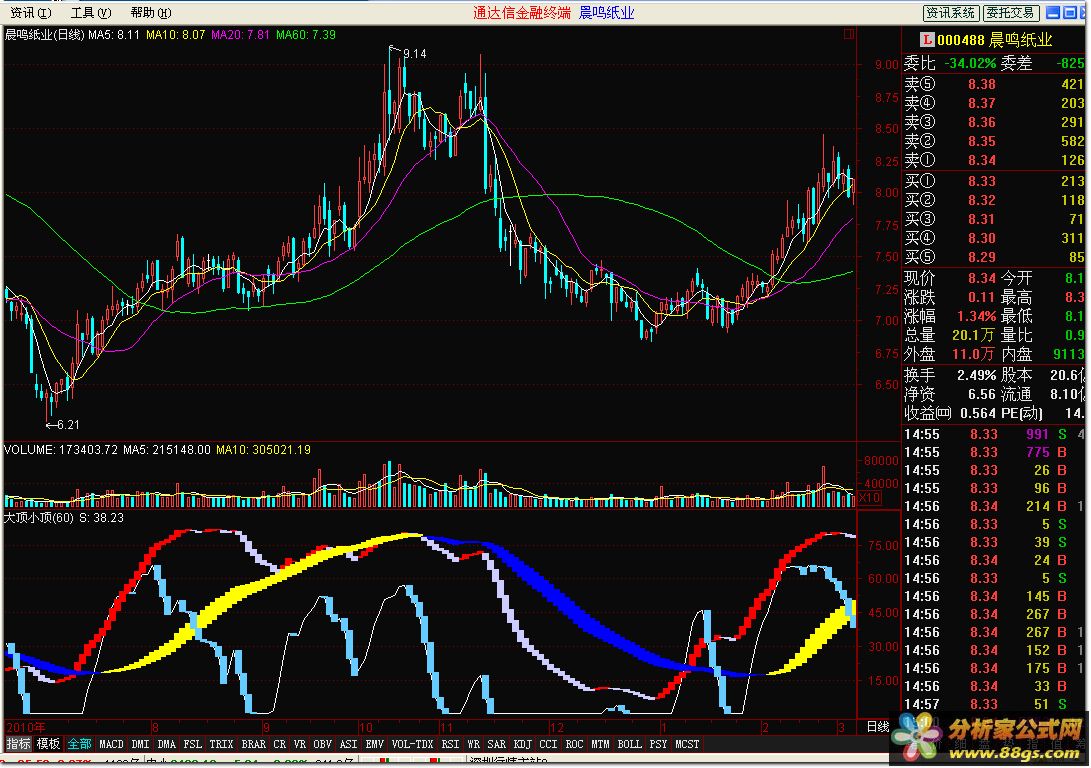Click the 卖① 8.34 order row

tap(994, 160)
